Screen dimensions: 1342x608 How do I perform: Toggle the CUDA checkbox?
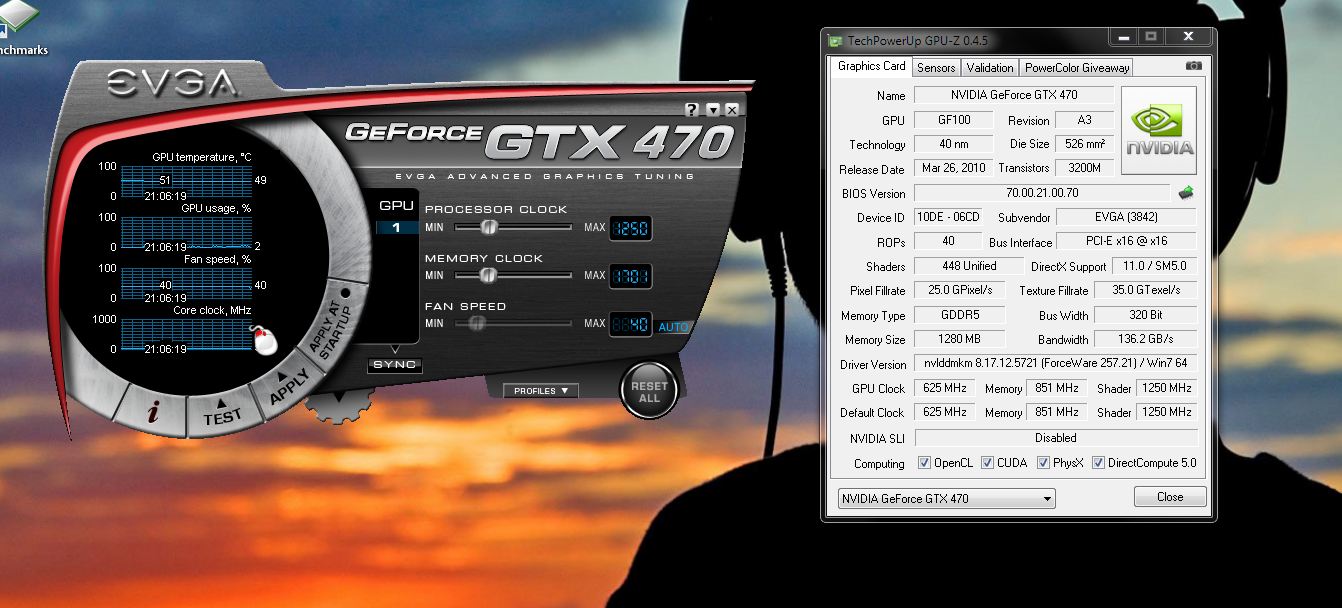tap(988, 463)
